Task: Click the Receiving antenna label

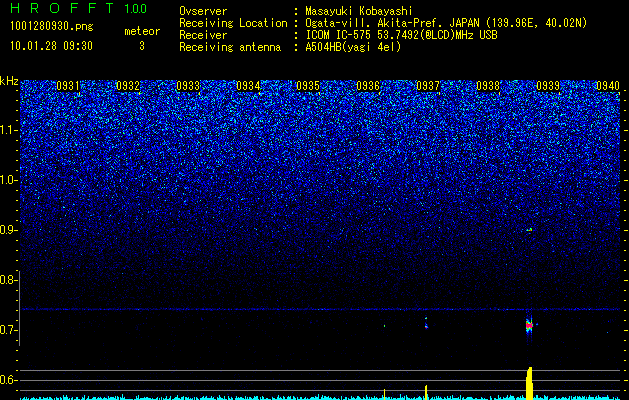Action: 230,47
